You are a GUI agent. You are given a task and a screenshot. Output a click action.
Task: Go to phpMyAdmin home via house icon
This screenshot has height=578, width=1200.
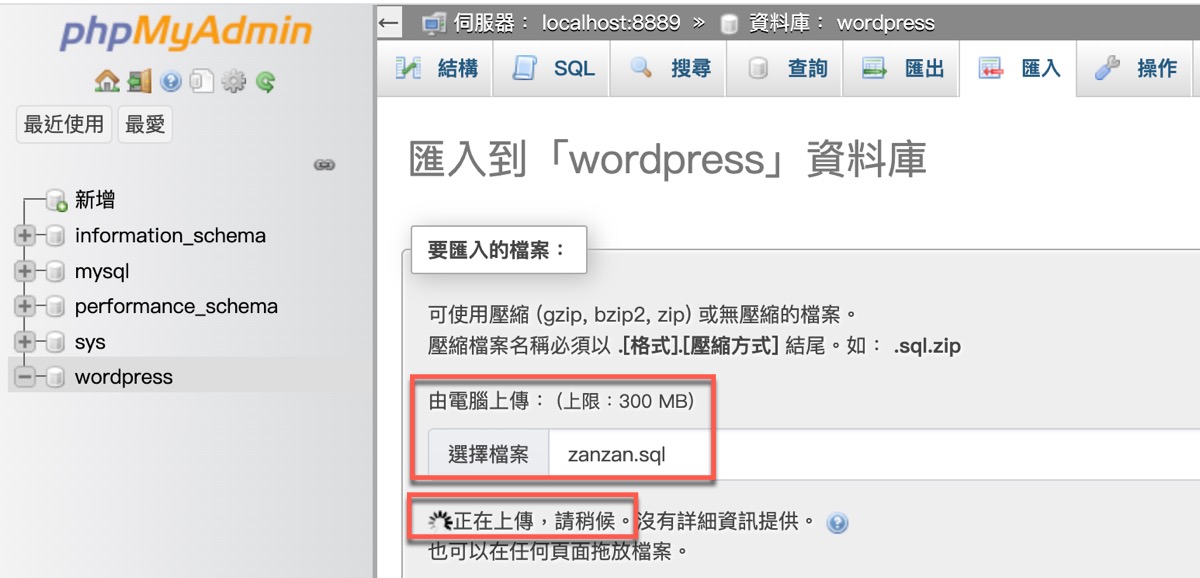tap(106, 82)
